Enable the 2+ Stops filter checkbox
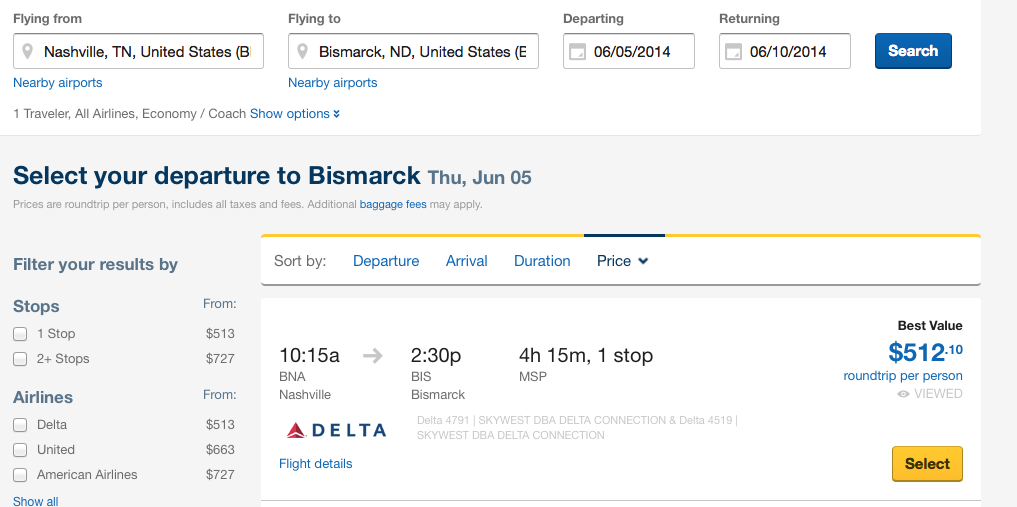The width and height of the screenshot is (1017, 507). coord(20,359)
